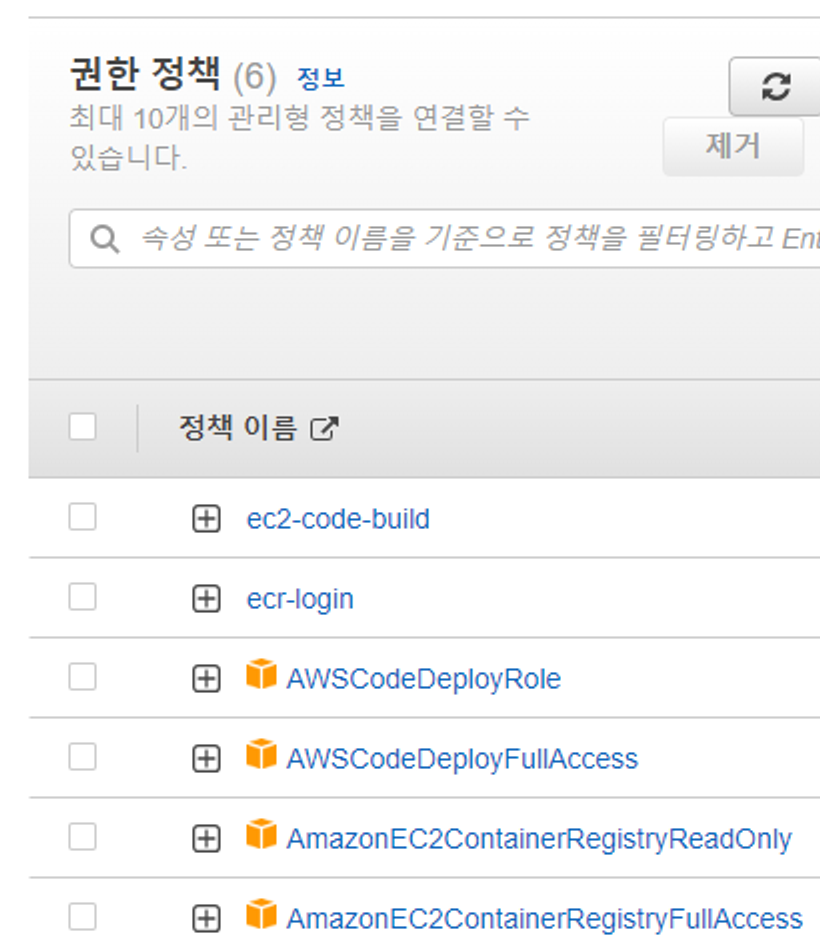Expand the AWSCodeDeployFullAccess policy details
This screenshot has width=820, height=950.
pos(207,758)
